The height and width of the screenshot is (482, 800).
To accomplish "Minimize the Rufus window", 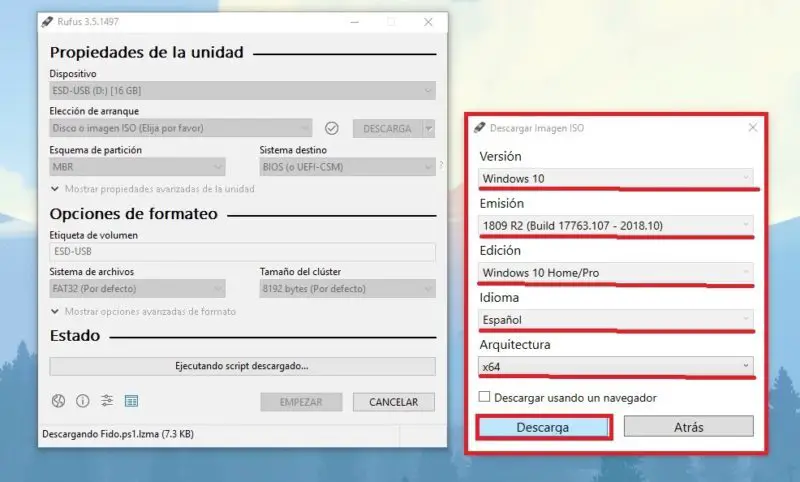I will (x=355, y=22).
